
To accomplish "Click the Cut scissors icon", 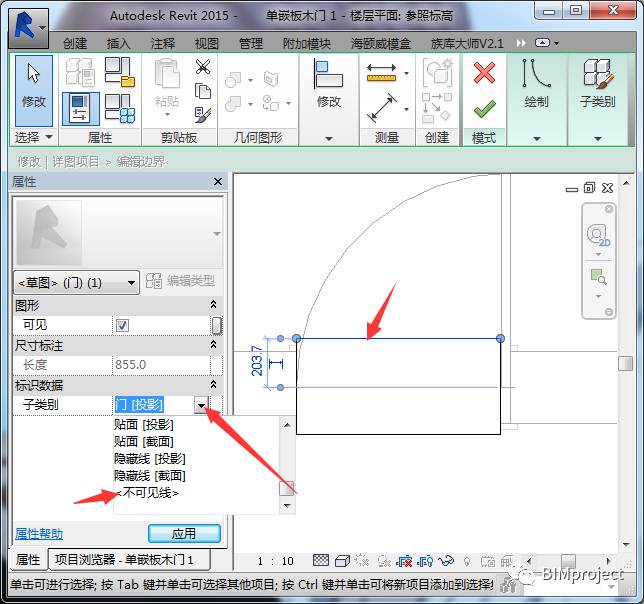I will (202, 67).
